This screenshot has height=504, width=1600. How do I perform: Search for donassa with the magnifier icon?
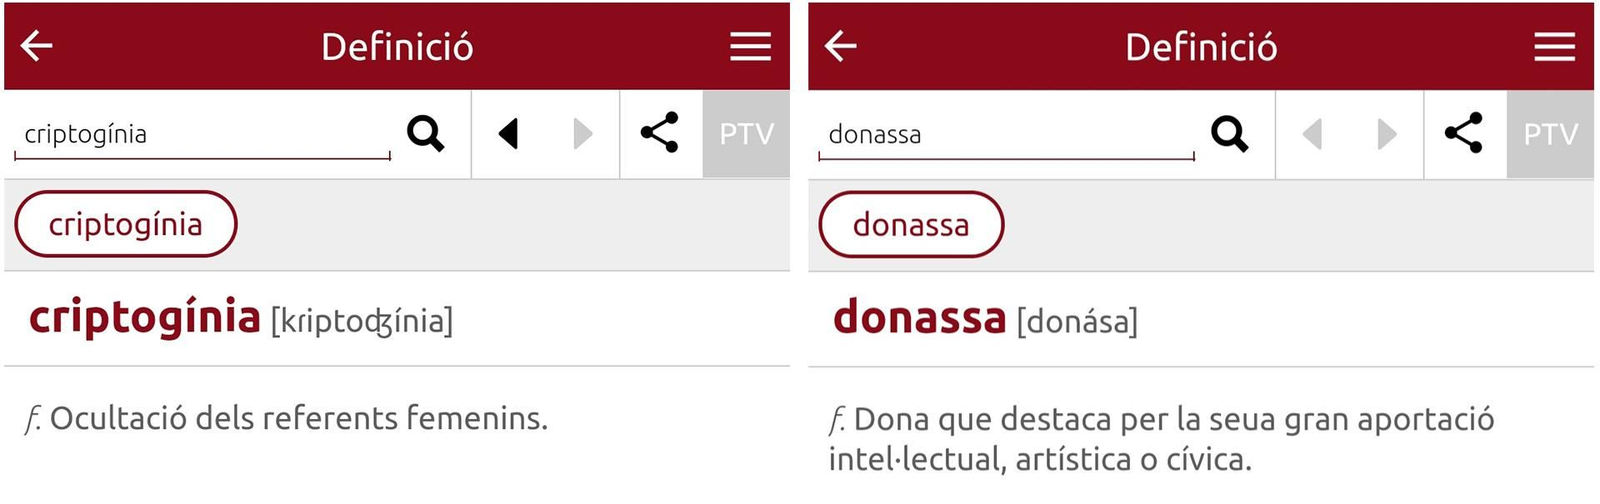(x=1229, y=133)
